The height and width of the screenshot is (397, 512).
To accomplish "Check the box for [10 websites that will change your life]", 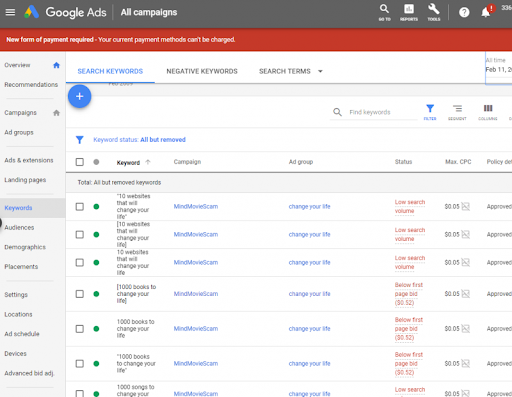I will coord(80,235).
